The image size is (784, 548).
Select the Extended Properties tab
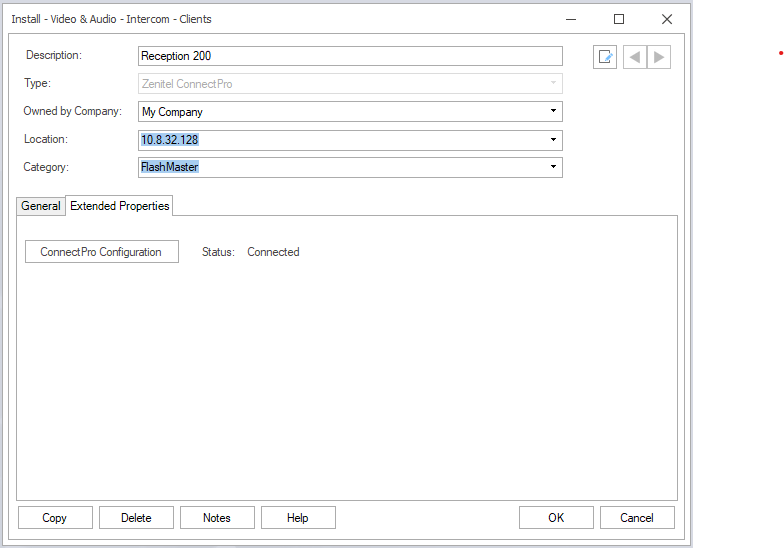[119, 206]
